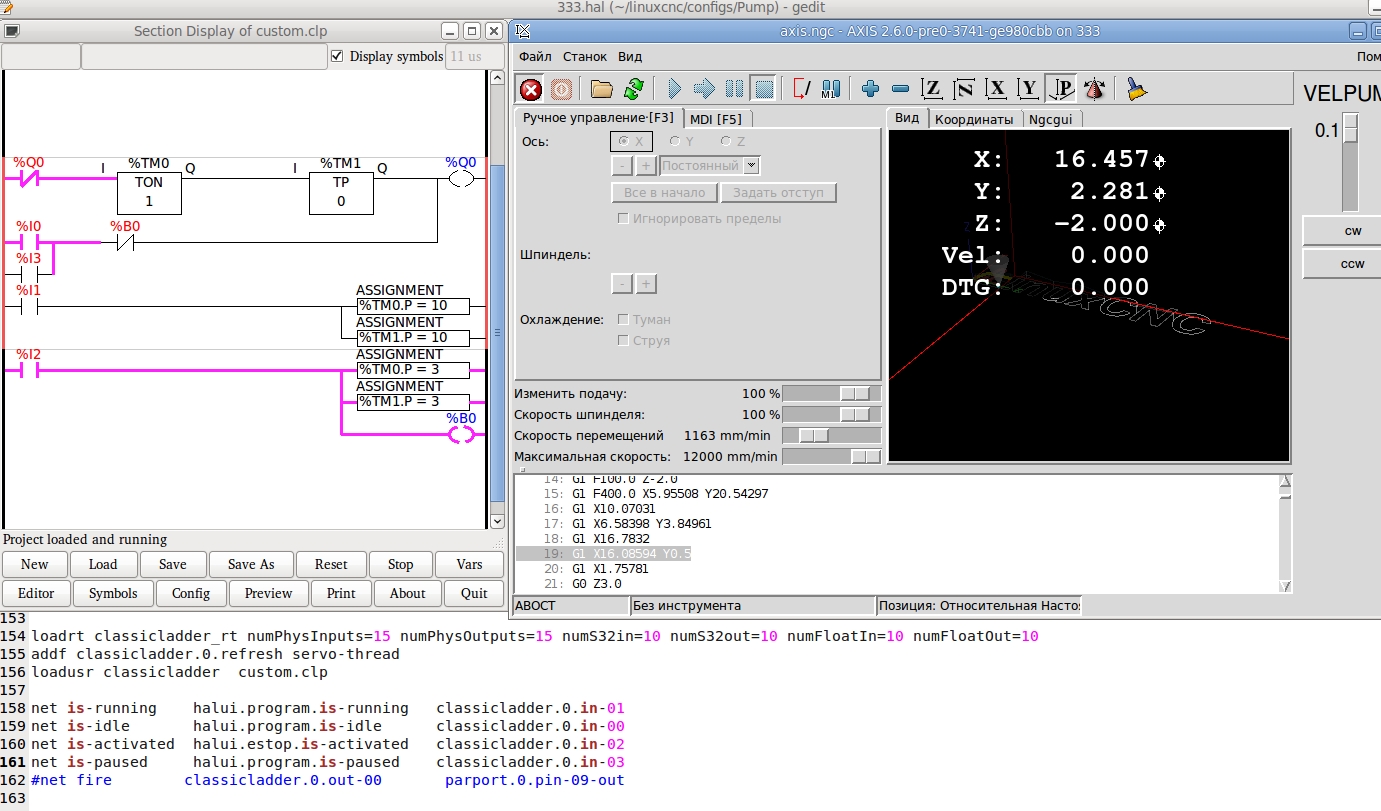Screen dimensions: 1381x811
Task: Toggle the Display symbols checkbox
Action: (337, 56)
